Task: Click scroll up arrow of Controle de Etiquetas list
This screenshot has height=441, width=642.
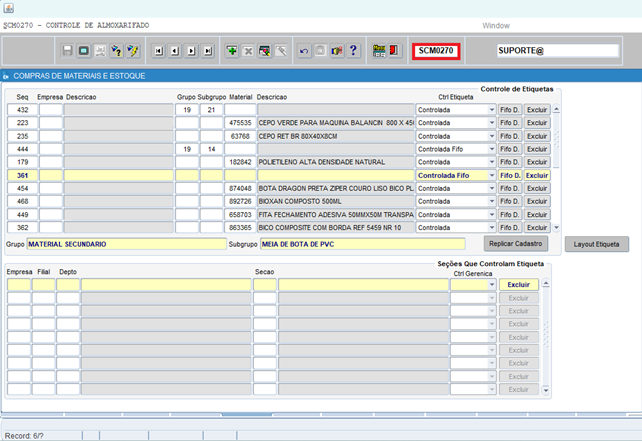Action: tap(556, 109)
